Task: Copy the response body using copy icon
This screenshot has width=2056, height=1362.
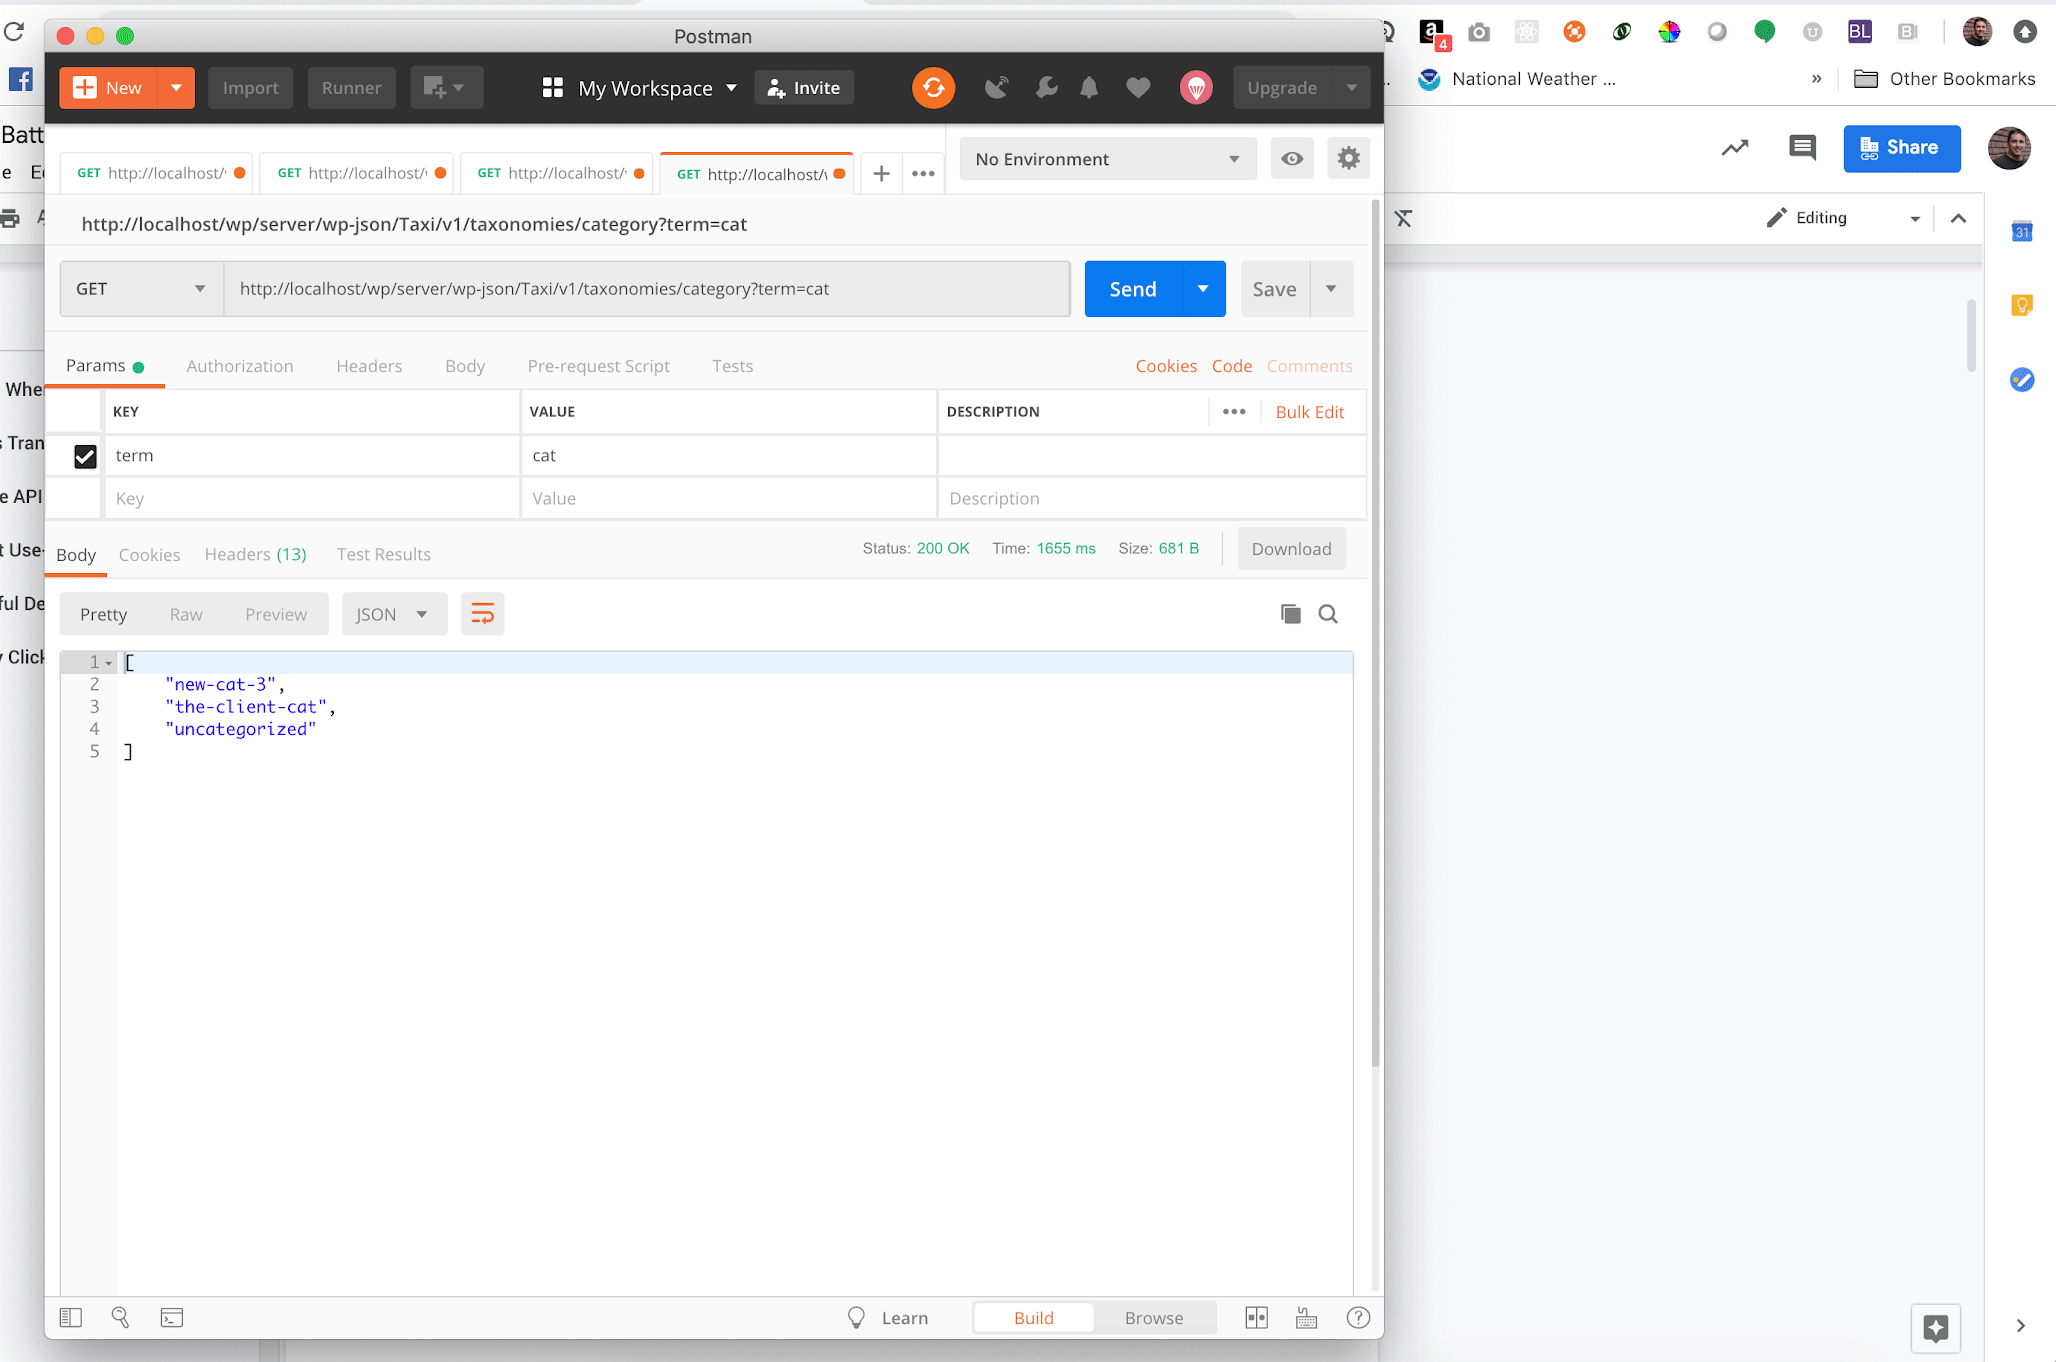Action: point(1291,613)
